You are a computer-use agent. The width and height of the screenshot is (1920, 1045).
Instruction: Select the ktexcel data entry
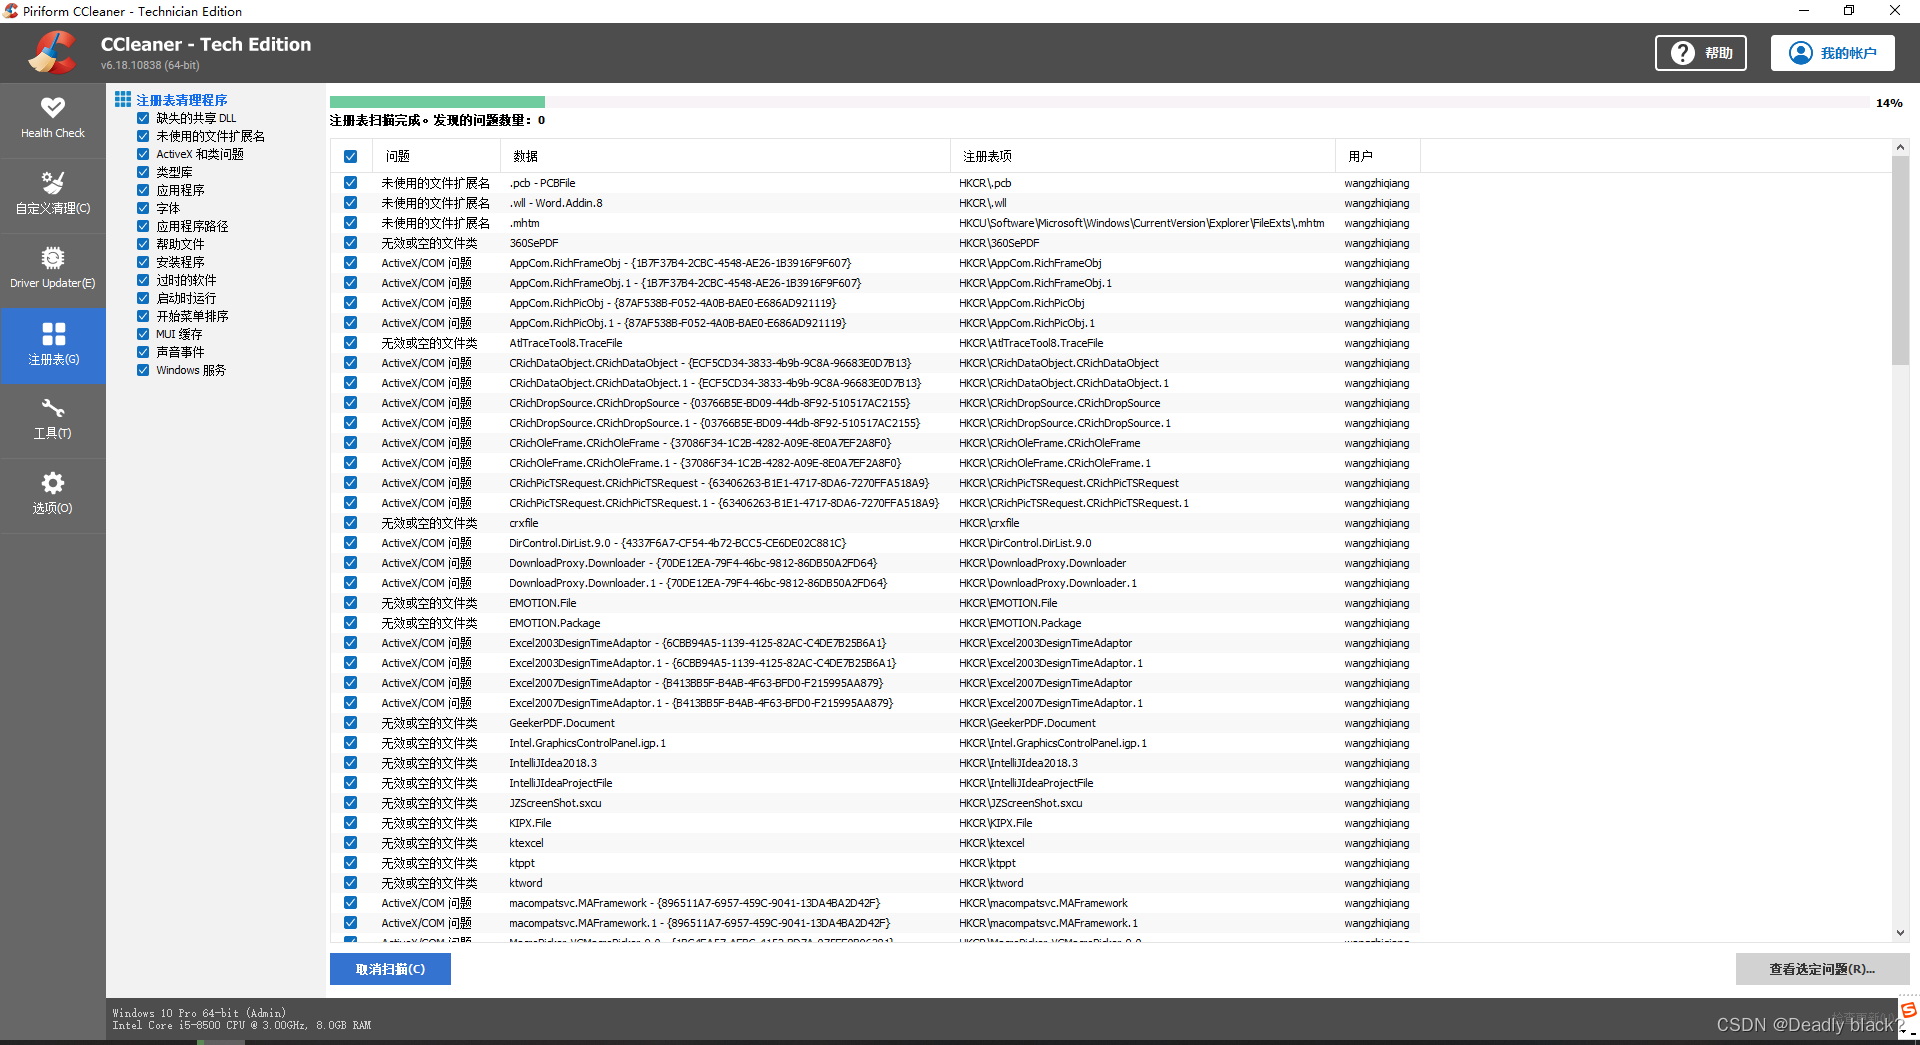[x=526, y=843]
